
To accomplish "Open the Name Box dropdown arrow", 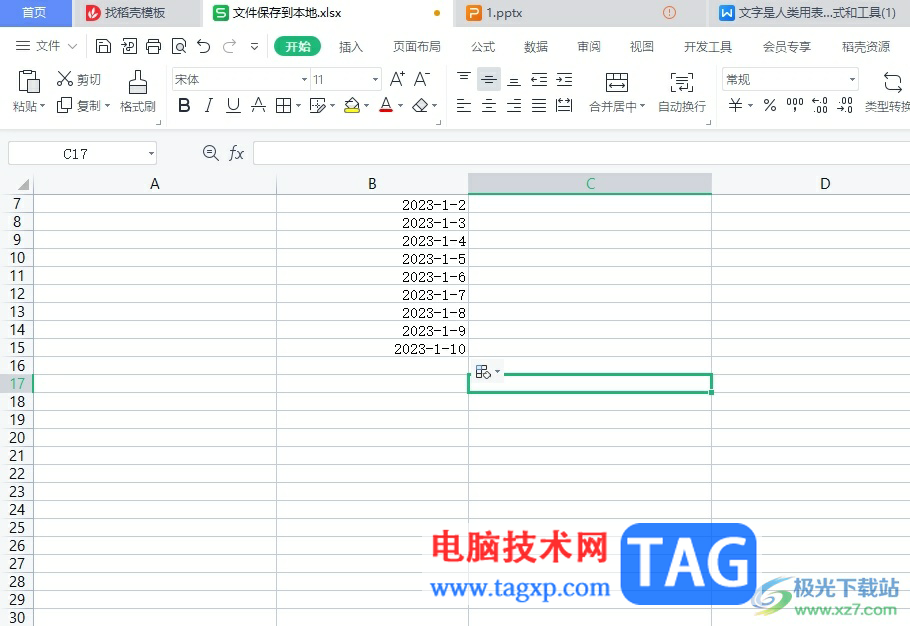I will point(151,154).
